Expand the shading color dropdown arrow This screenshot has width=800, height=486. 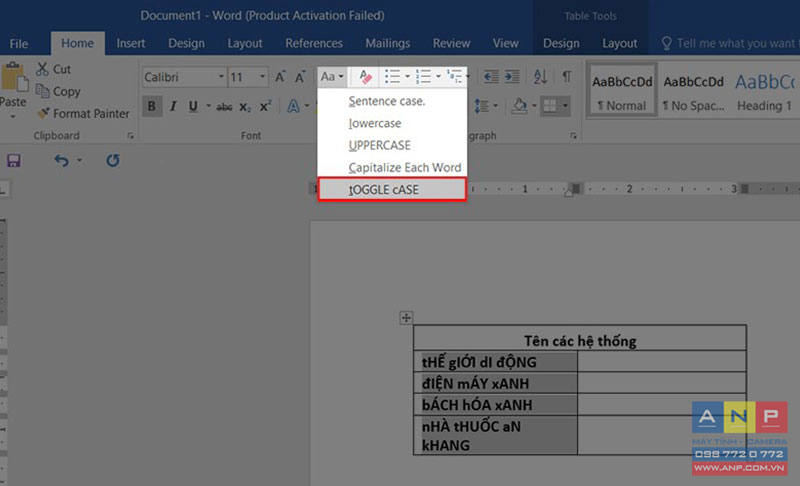[534, 106]
